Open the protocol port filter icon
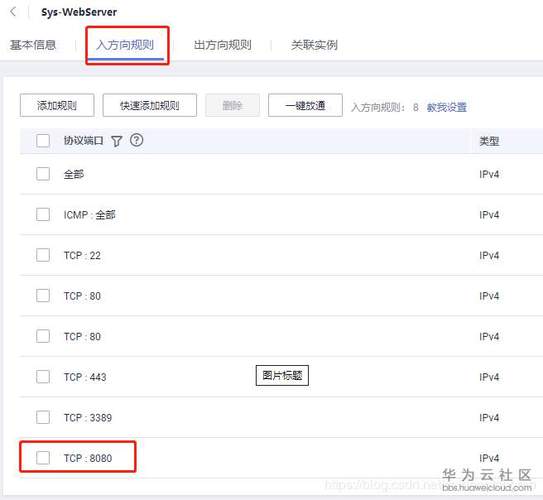Viewport: 543px width, 500px height. 117,141
